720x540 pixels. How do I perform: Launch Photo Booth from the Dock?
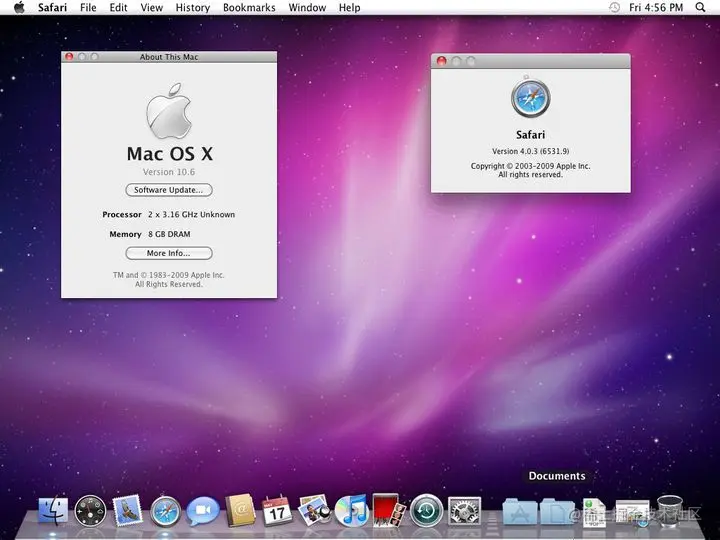click(389, 510)
